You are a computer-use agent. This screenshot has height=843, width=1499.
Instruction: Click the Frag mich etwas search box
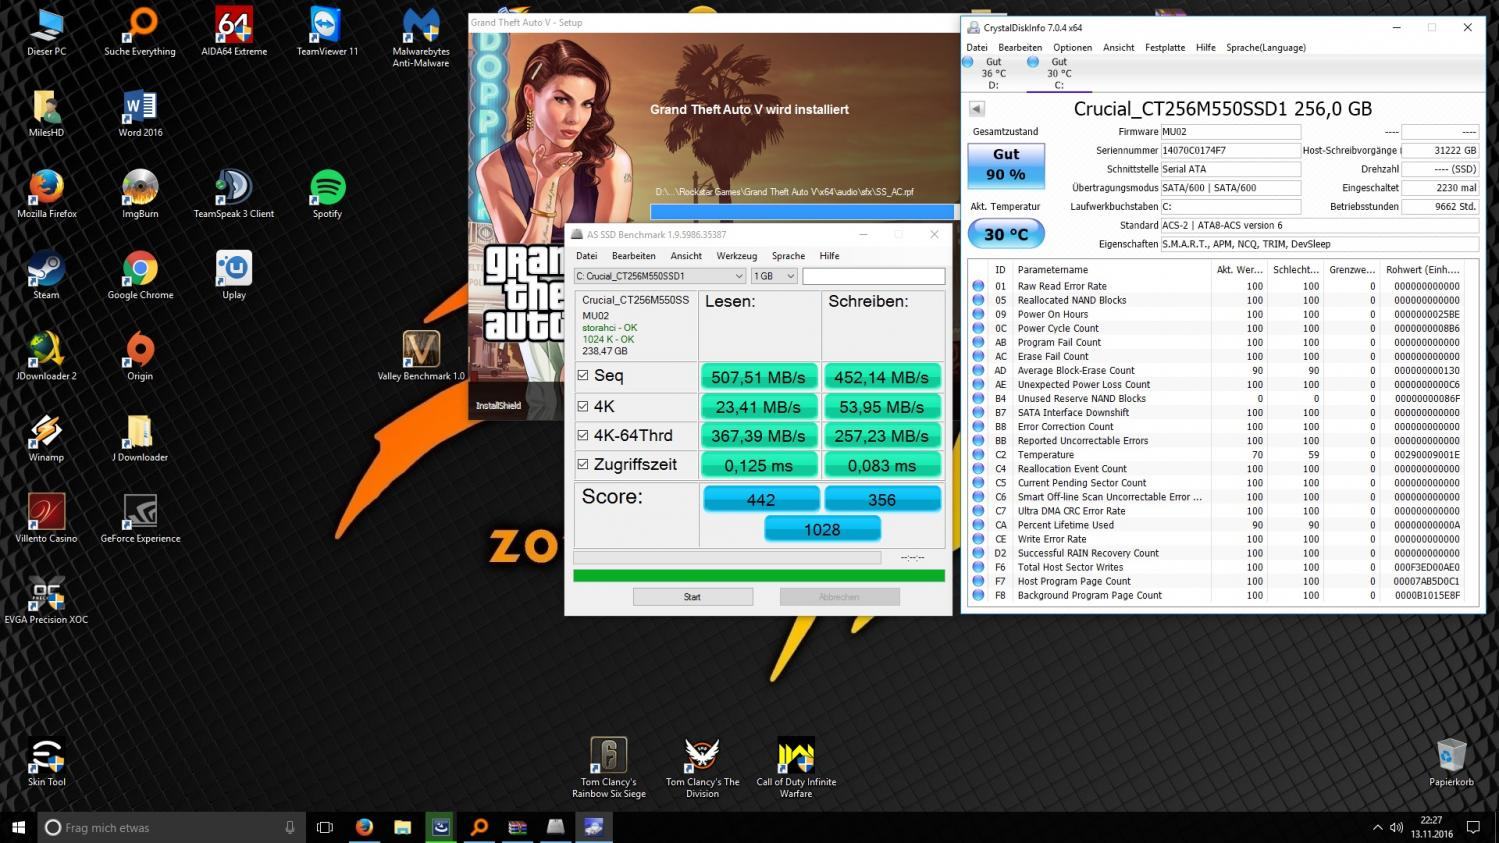pyautogui.click(x=170, y=827)
